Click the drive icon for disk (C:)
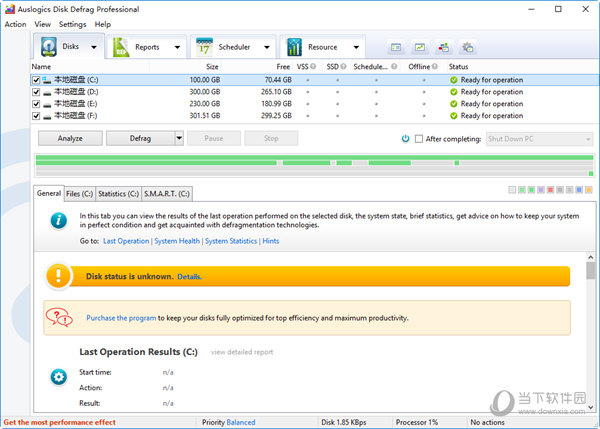The width and height of the screenshot is (600, 429). [x=47, y=80]
